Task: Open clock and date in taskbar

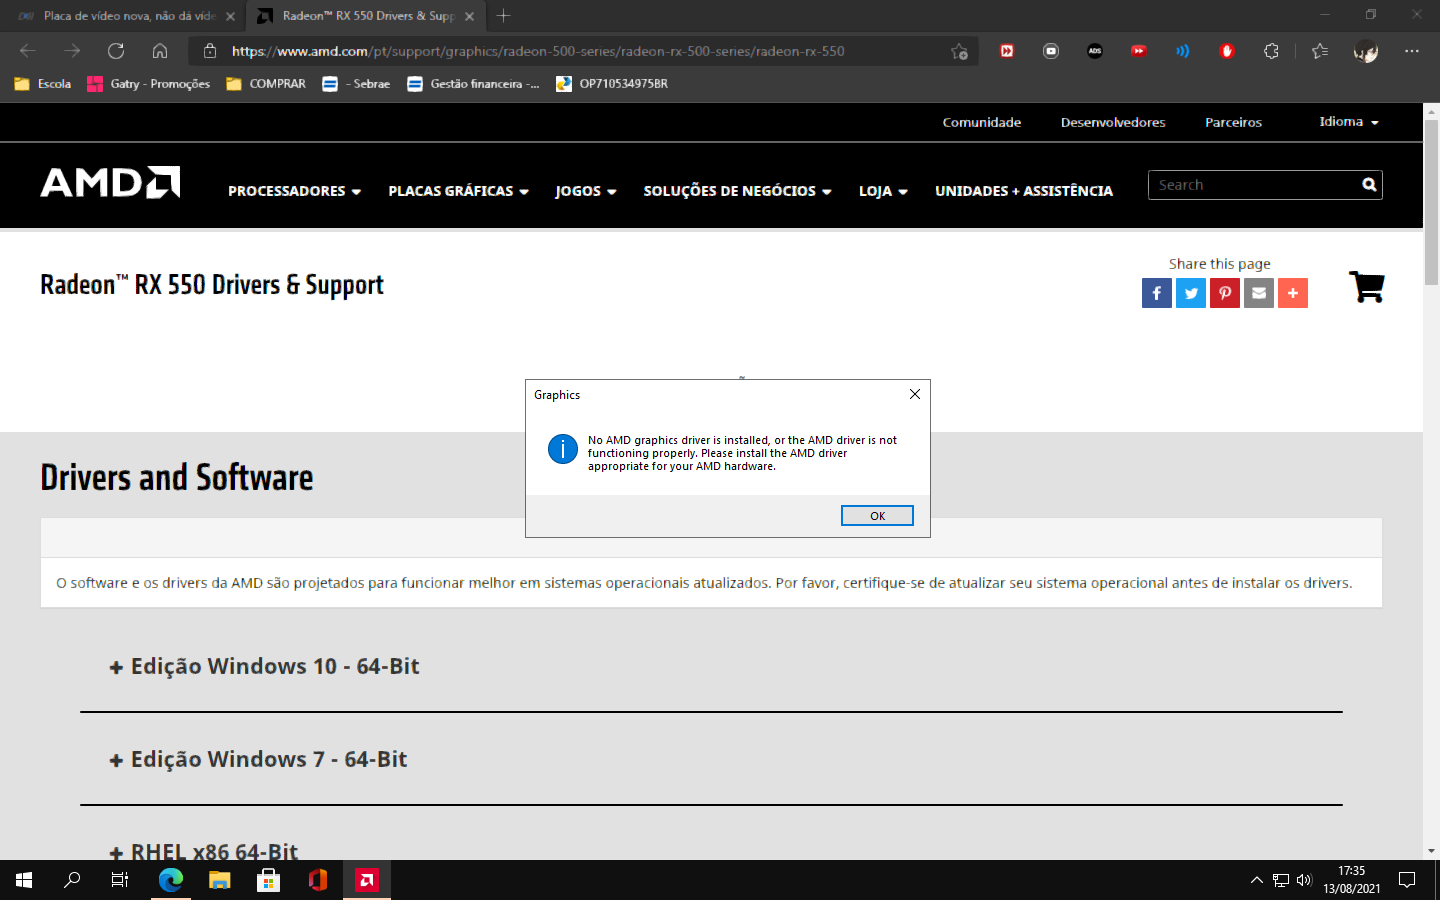Action: 1352,880
